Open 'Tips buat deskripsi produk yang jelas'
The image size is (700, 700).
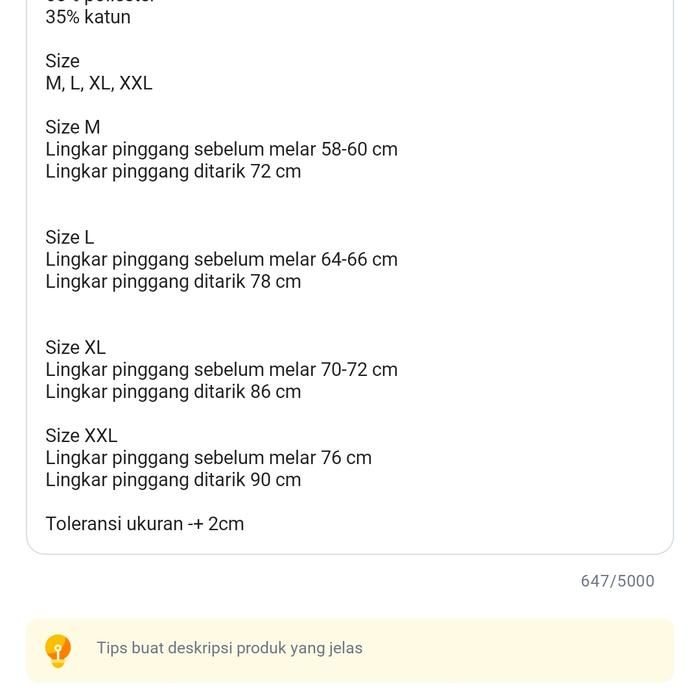tap(230, 648)
